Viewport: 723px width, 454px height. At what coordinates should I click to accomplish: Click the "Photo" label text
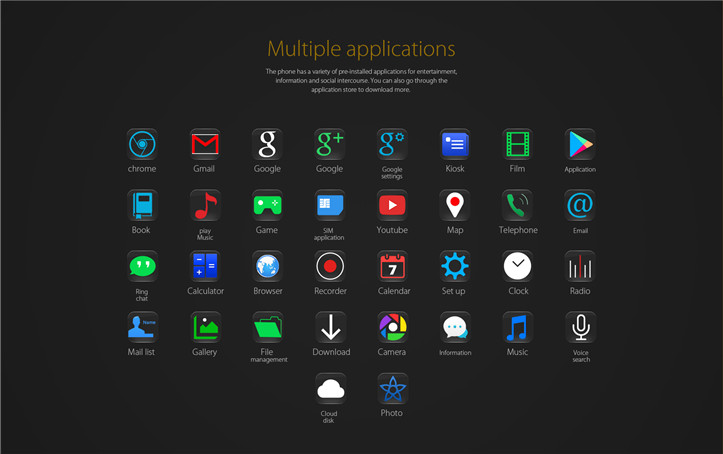point(391,413)
